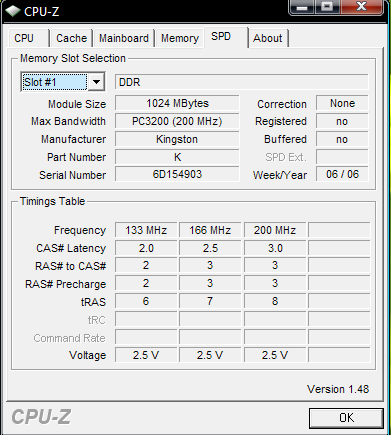Switch to the CPU tab
Screen dimensions: 391x435
point(29,38)
